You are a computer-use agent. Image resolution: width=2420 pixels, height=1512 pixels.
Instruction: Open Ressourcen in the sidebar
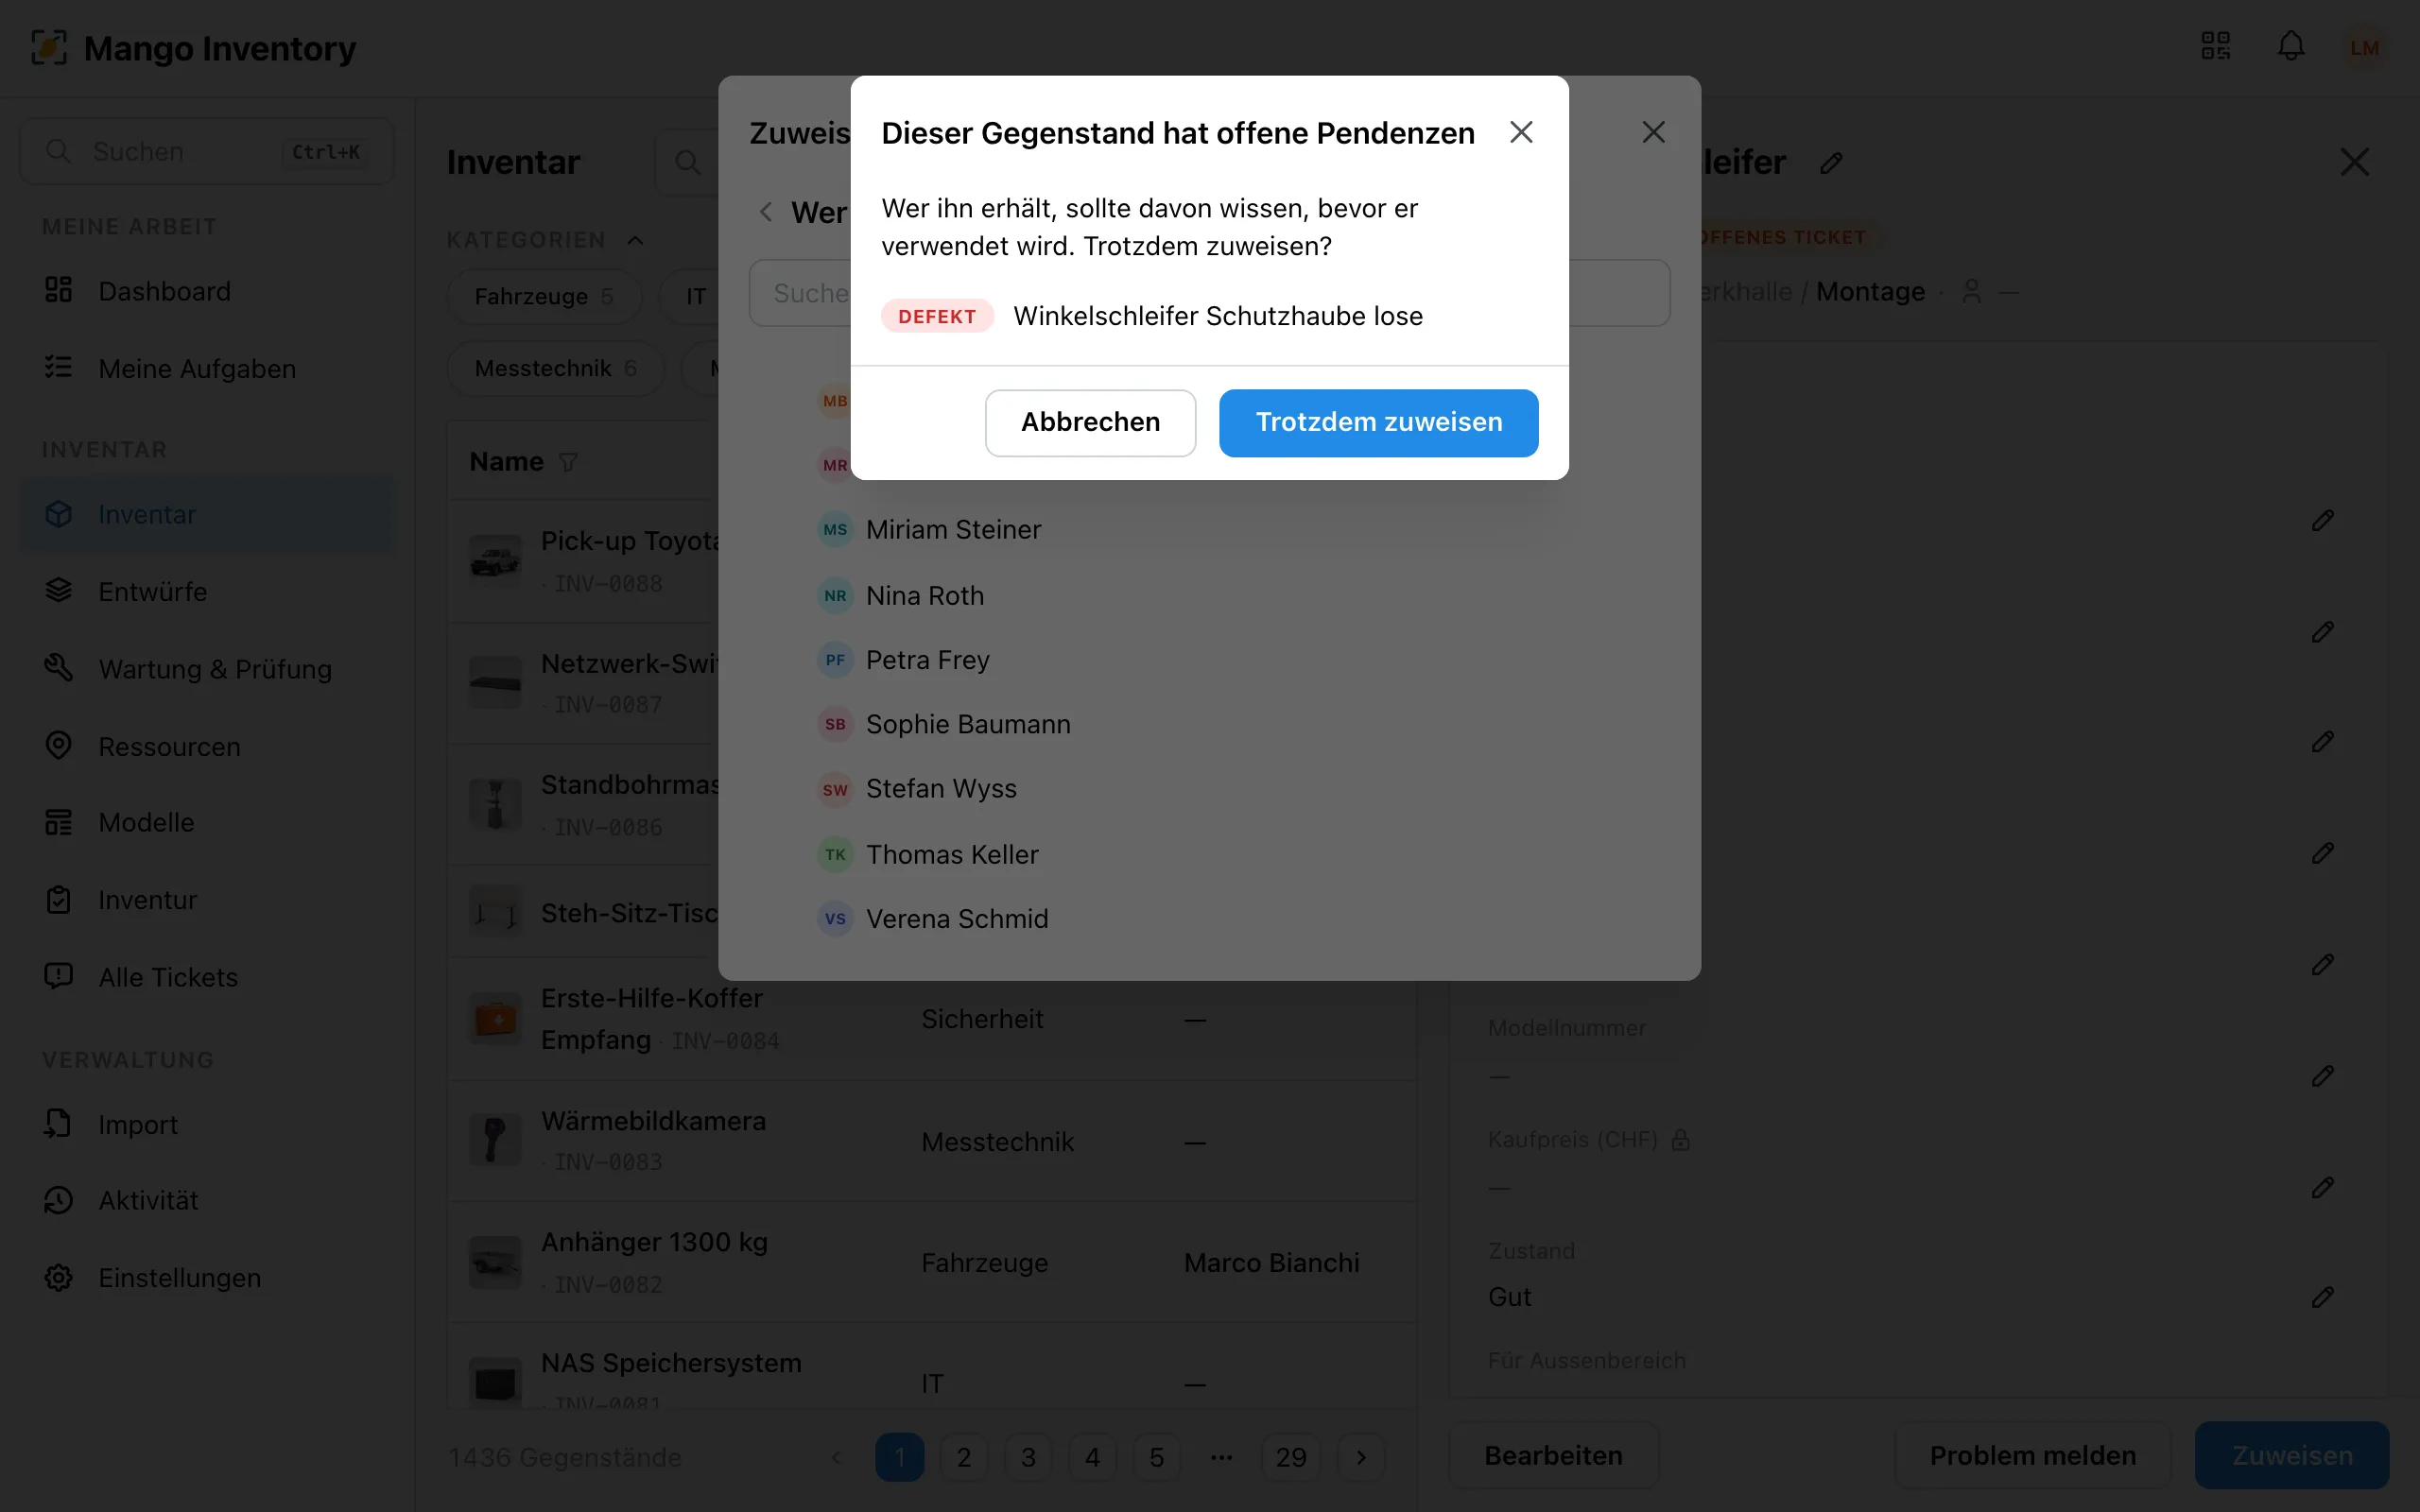coord(207,746)
